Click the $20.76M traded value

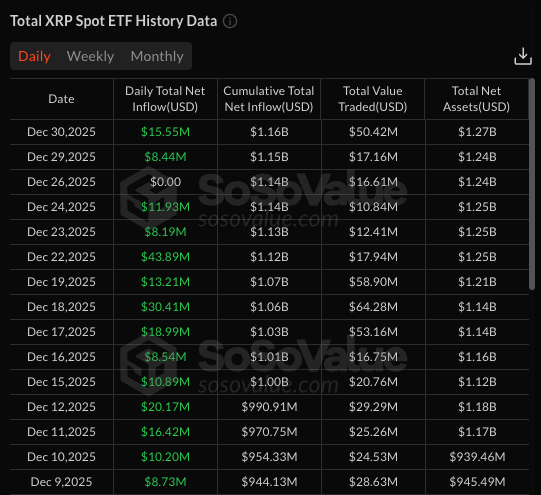(x=373, y=382)
